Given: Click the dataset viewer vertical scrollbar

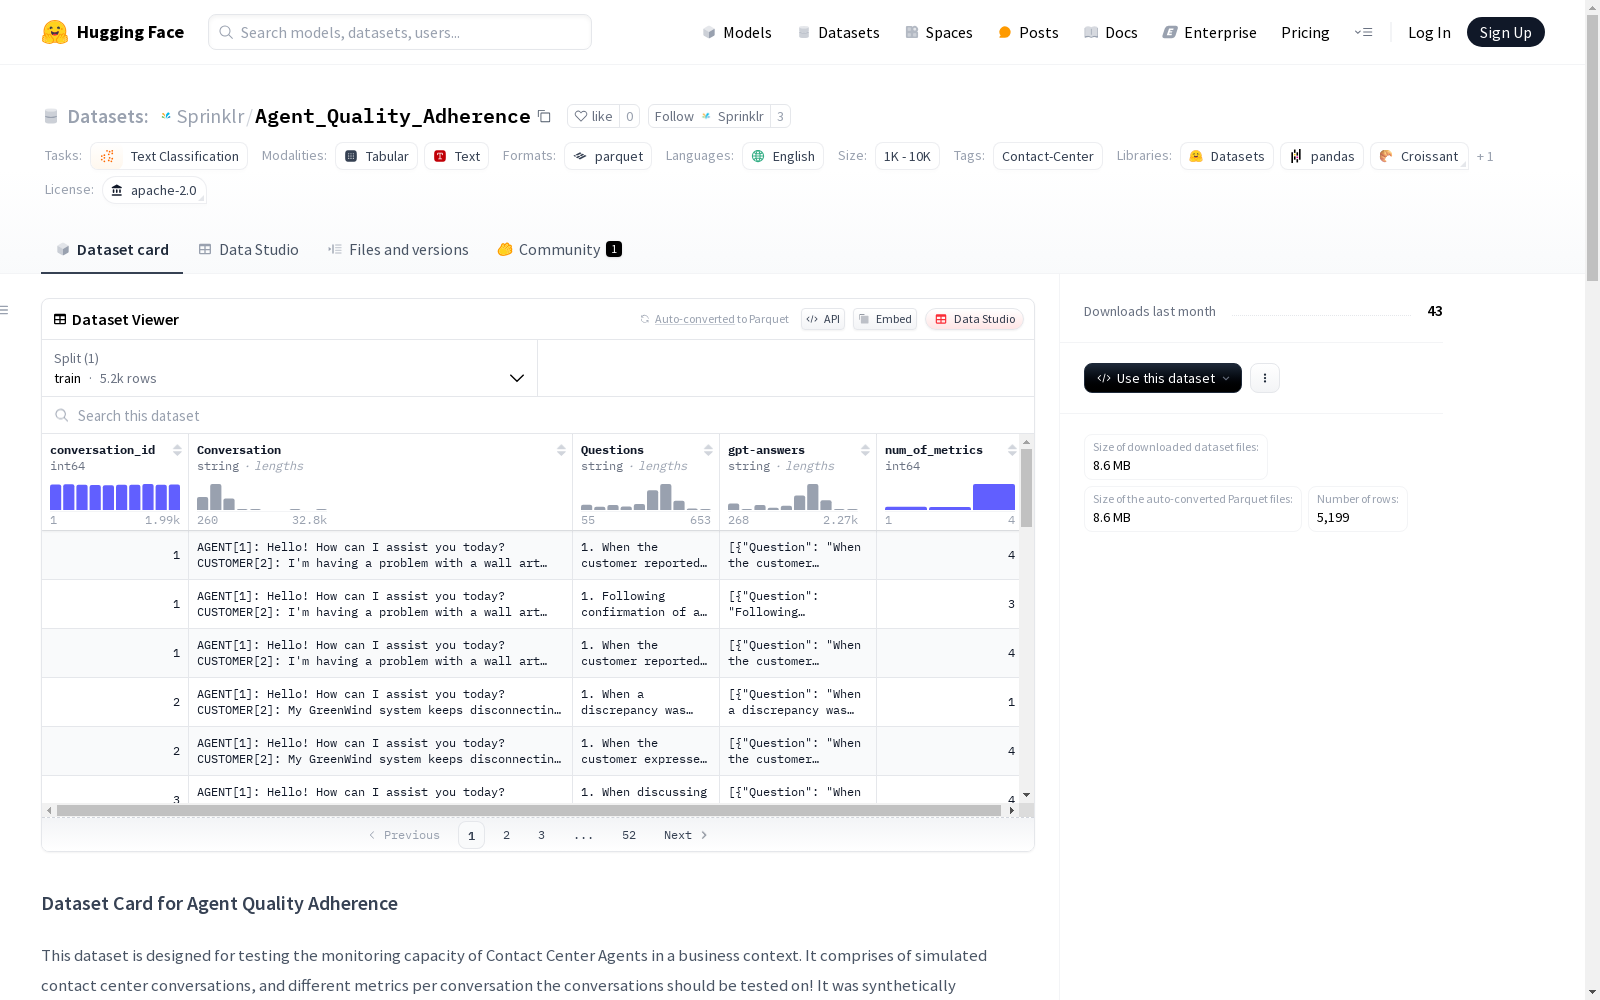Looking at the screenshot, I should pyautogui.click(x=1027, y=487).
